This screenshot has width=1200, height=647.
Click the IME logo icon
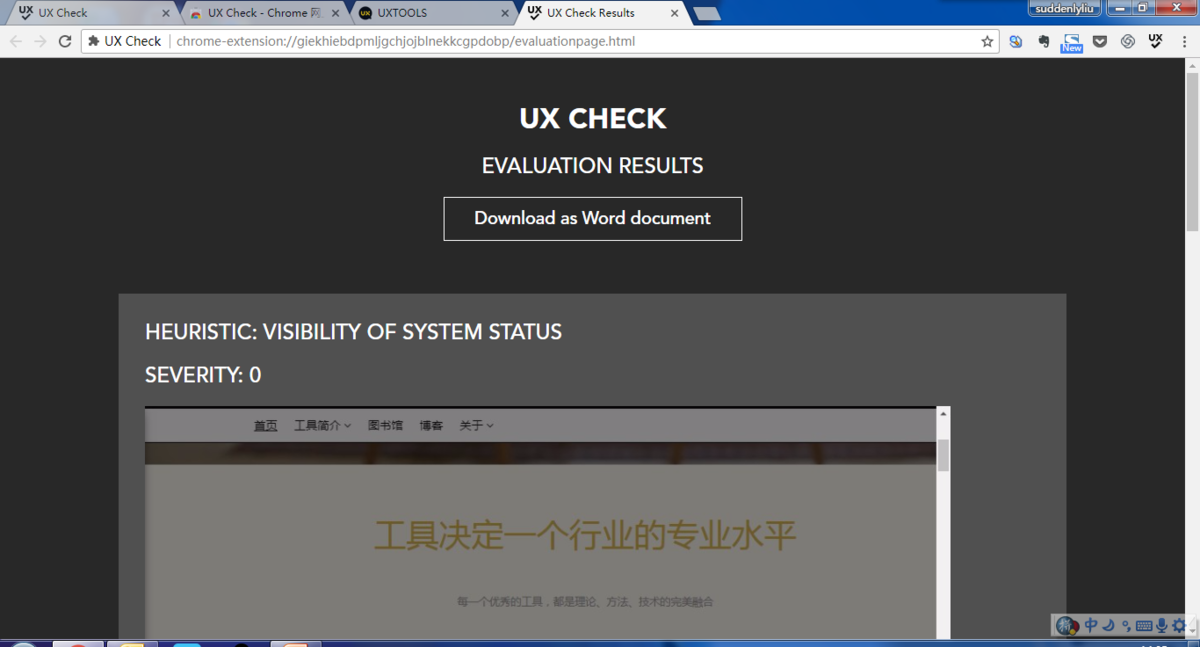pos(1067,626)
